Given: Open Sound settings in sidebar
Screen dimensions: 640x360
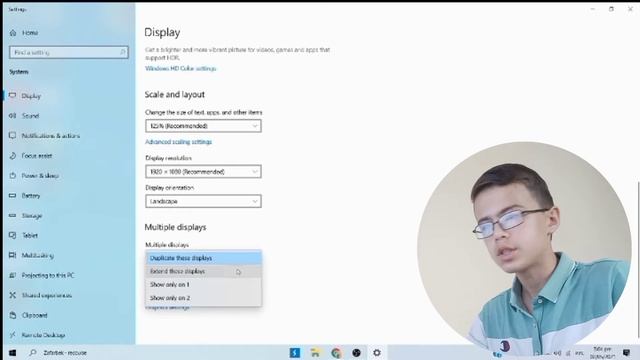Looking at the screenshot, I should pos(30,116).
